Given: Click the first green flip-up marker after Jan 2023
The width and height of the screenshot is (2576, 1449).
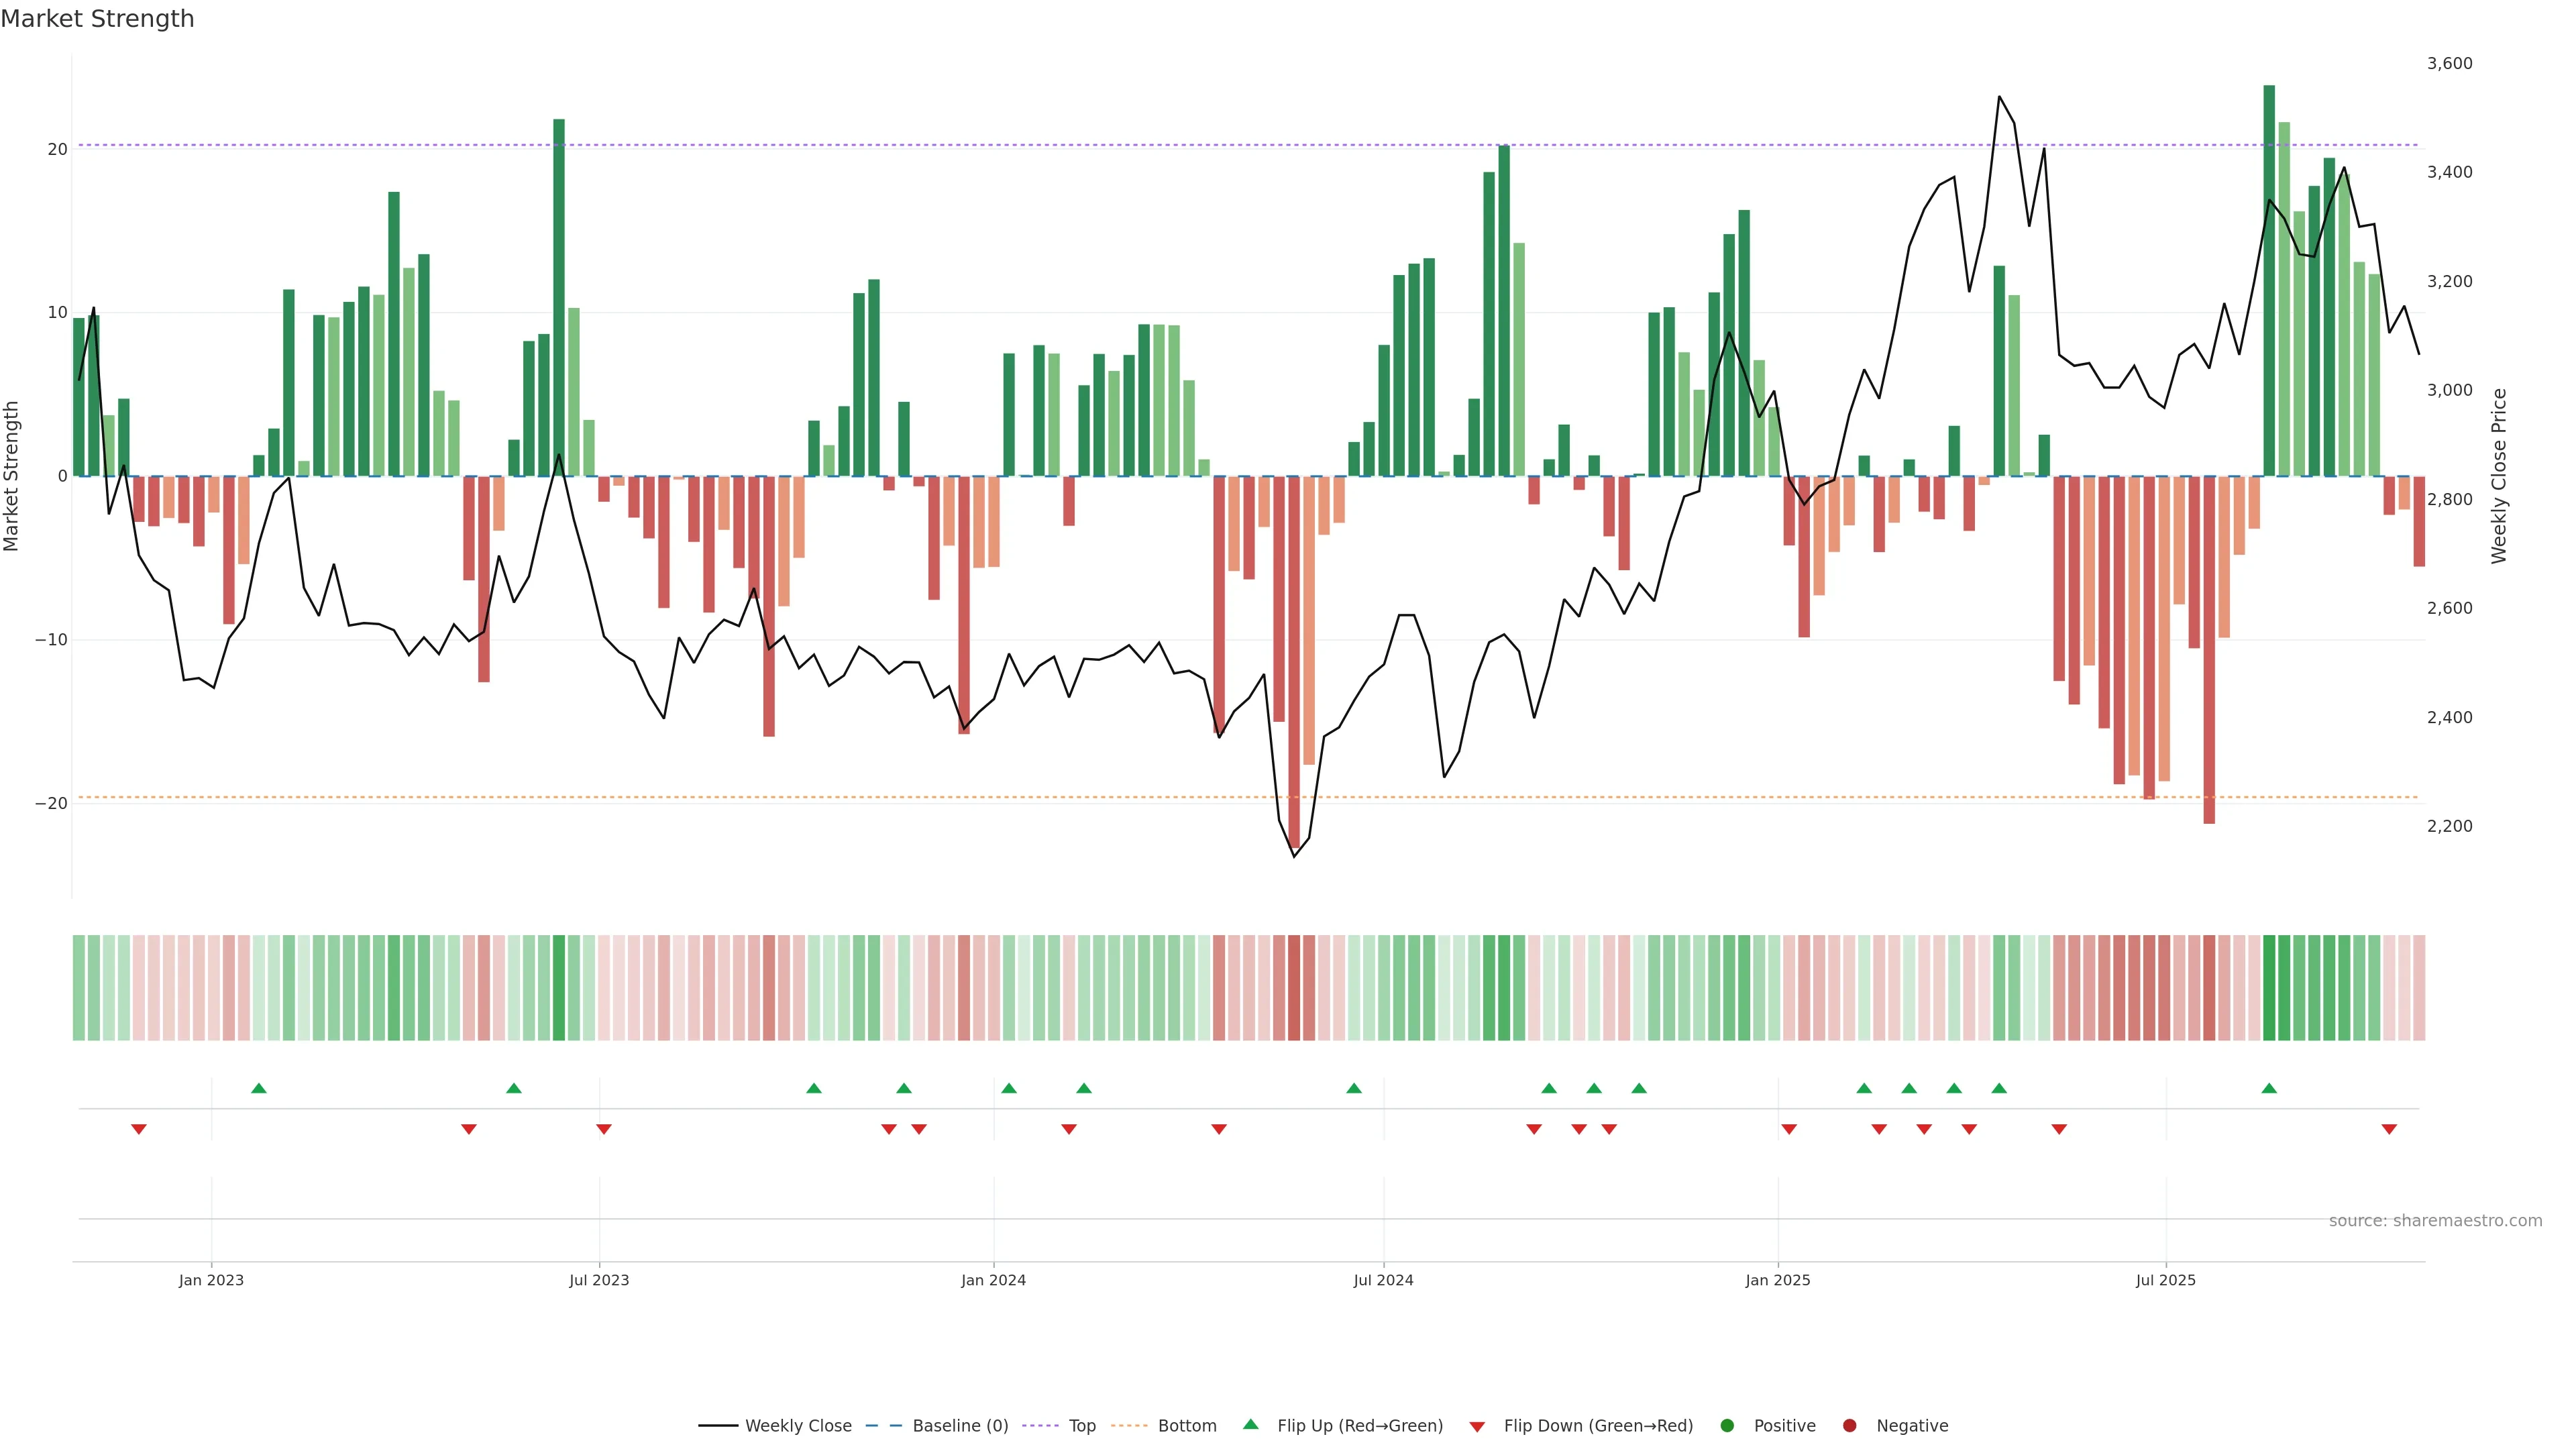Looking at the screenshot, I should [x=259, y=1088].
